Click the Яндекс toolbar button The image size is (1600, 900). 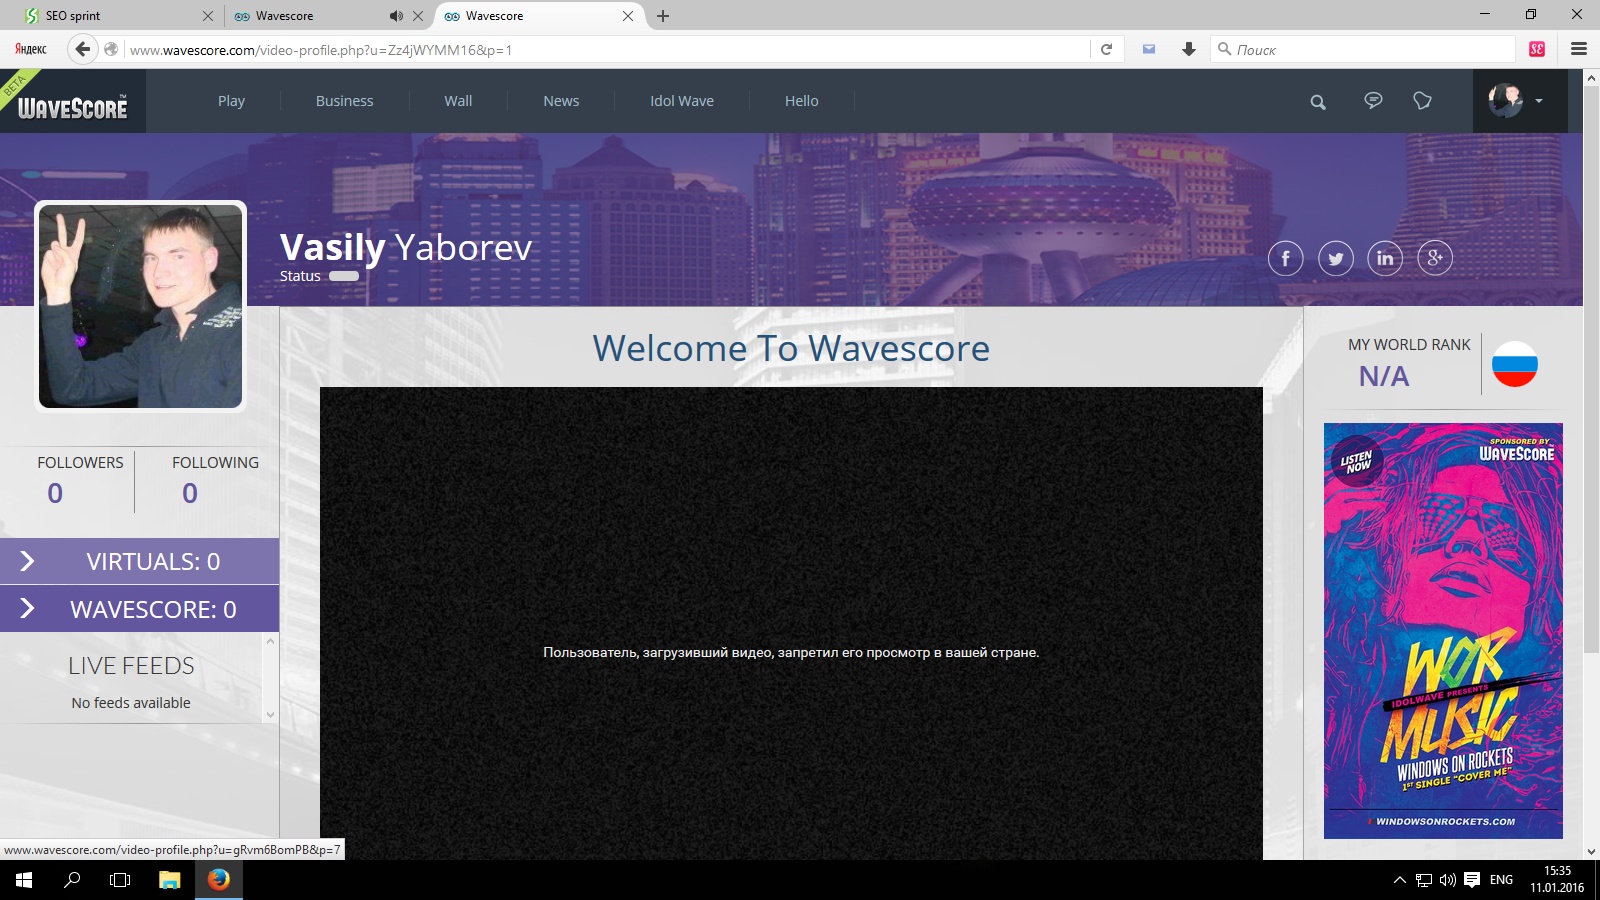coord(31,49)
